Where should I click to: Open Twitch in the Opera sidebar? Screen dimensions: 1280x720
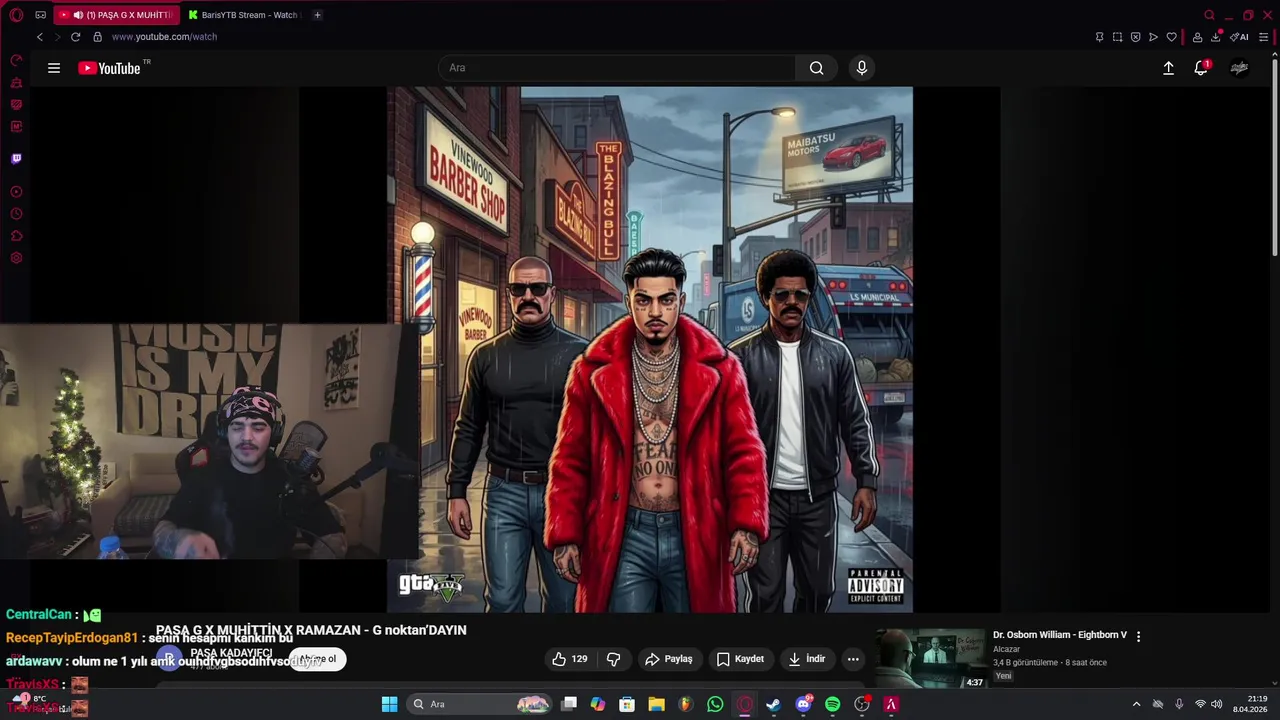tap(16, 159)
